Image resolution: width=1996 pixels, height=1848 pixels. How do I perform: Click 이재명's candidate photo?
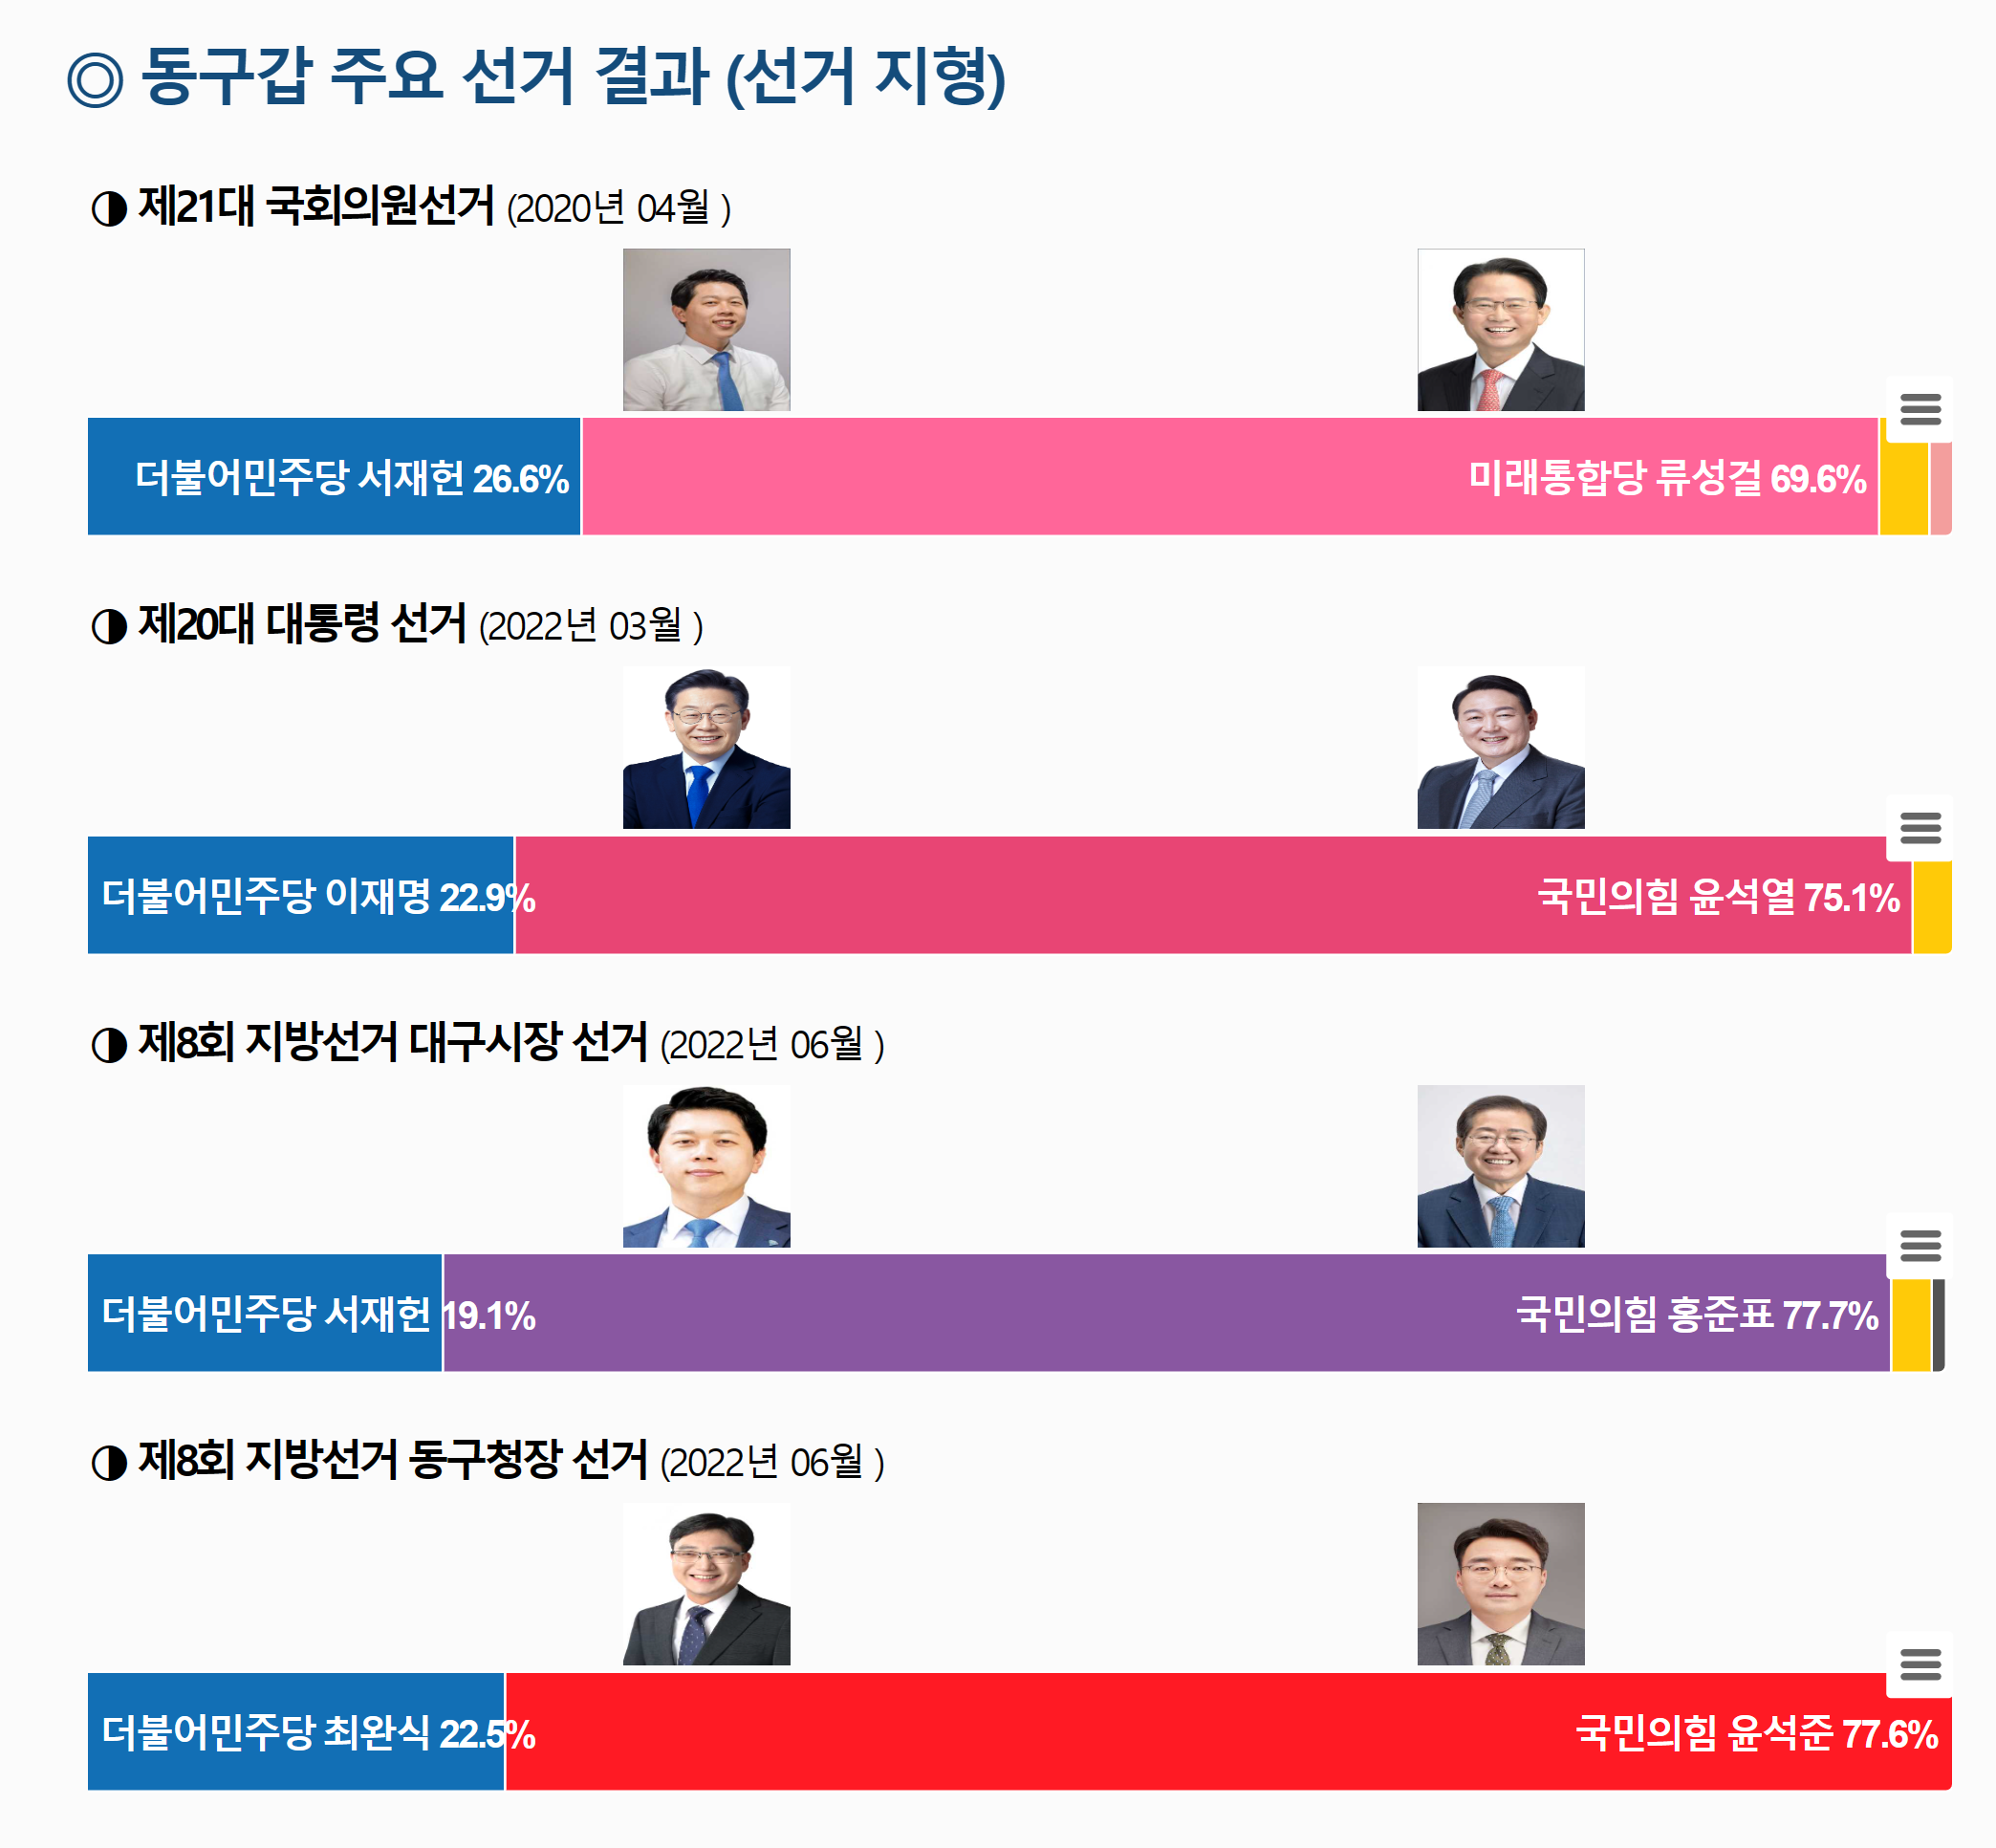click(706, 748)
